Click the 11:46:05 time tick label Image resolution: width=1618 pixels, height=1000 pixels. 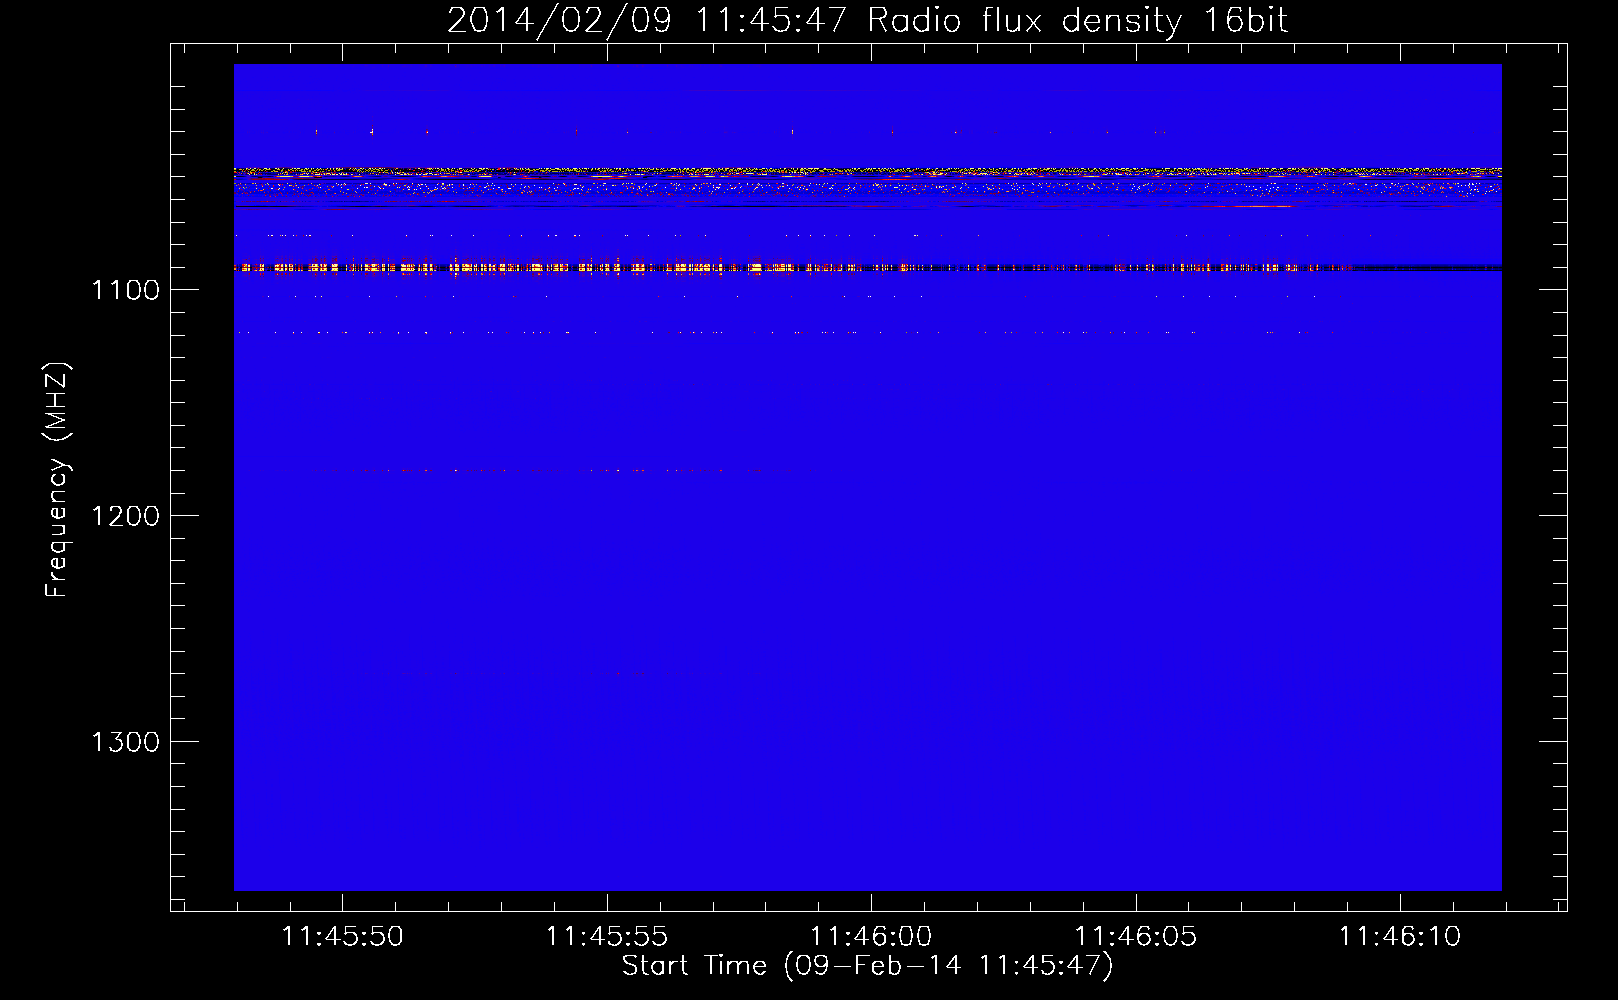click(1135, 937)
